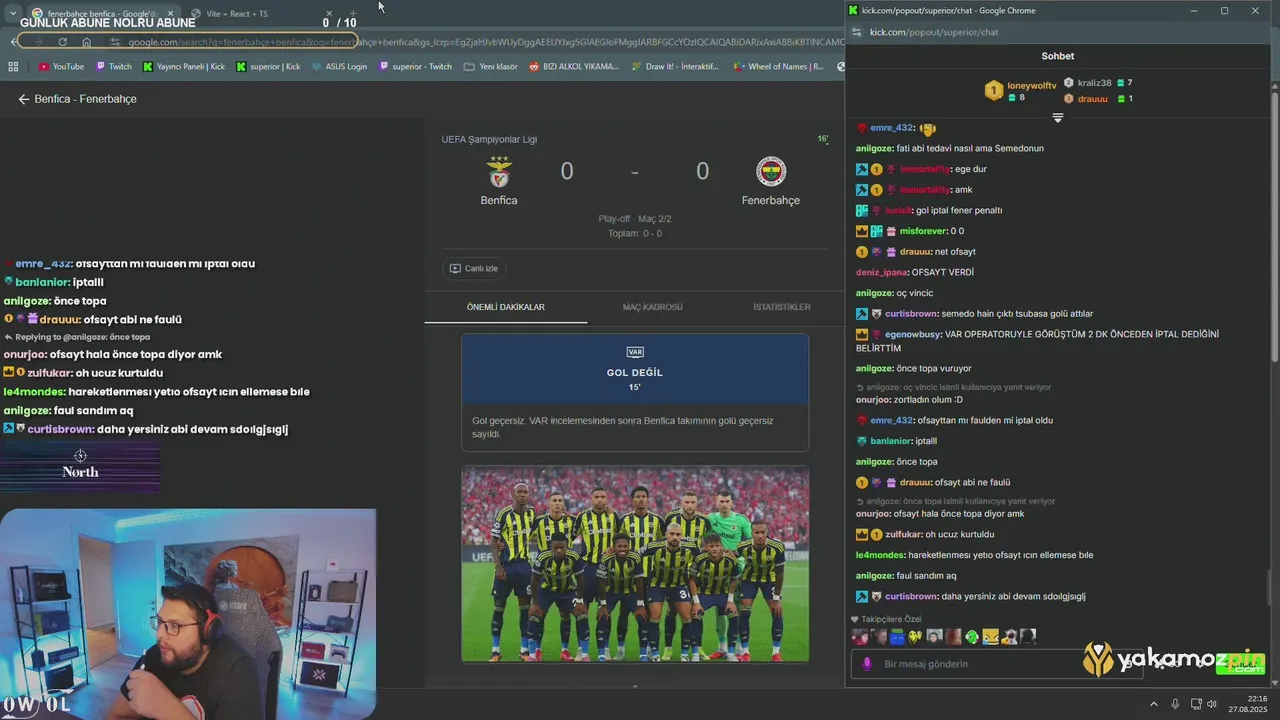The image size is (1280, 720).
Task: Open zulfukar's username in Kick chat
Action: click(904, 534)
